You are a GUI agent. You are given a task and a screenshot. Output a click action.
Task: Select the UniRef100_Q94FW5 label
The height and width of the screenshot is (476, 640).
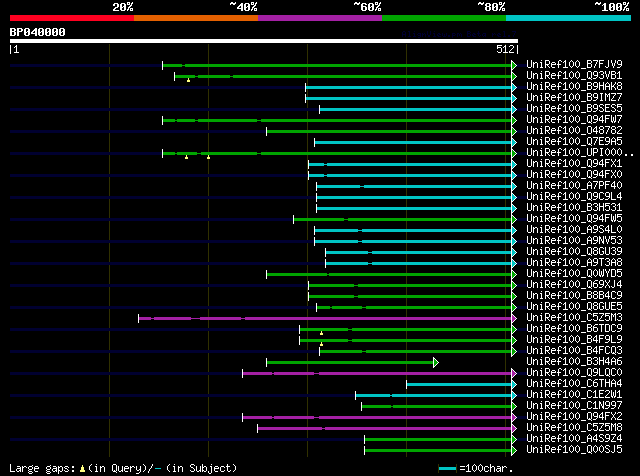pyautogui.click(x=574, y=218)
